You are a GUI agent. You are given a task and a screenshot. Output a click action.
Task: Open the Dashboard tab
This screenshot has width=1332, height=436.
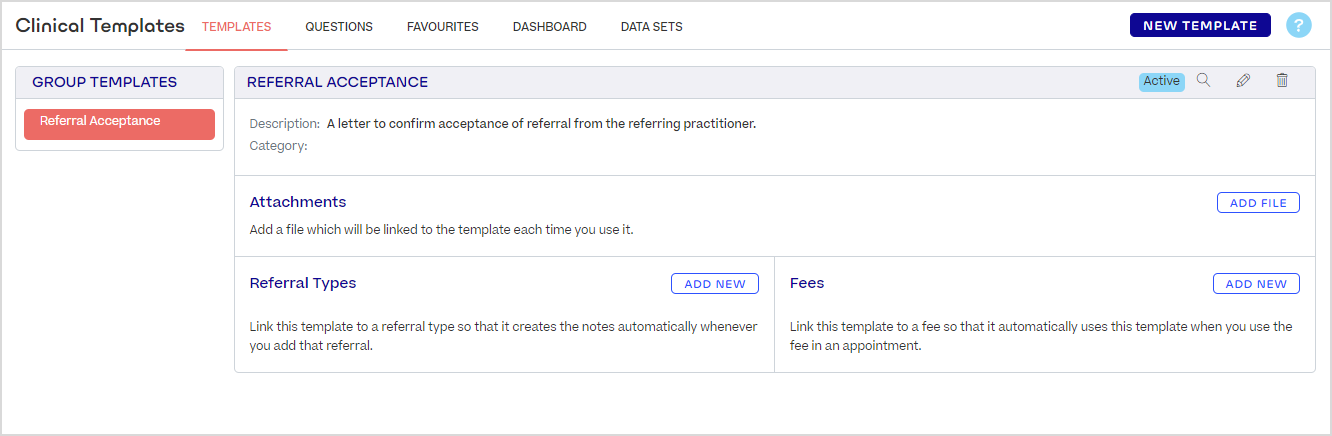550,27
